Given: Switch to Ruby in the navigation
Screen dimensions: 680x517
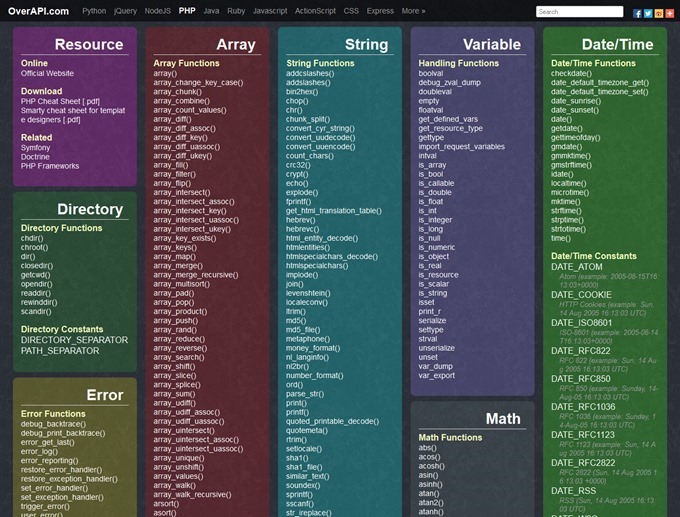Looking at the screenshot, I should [236, 11].
